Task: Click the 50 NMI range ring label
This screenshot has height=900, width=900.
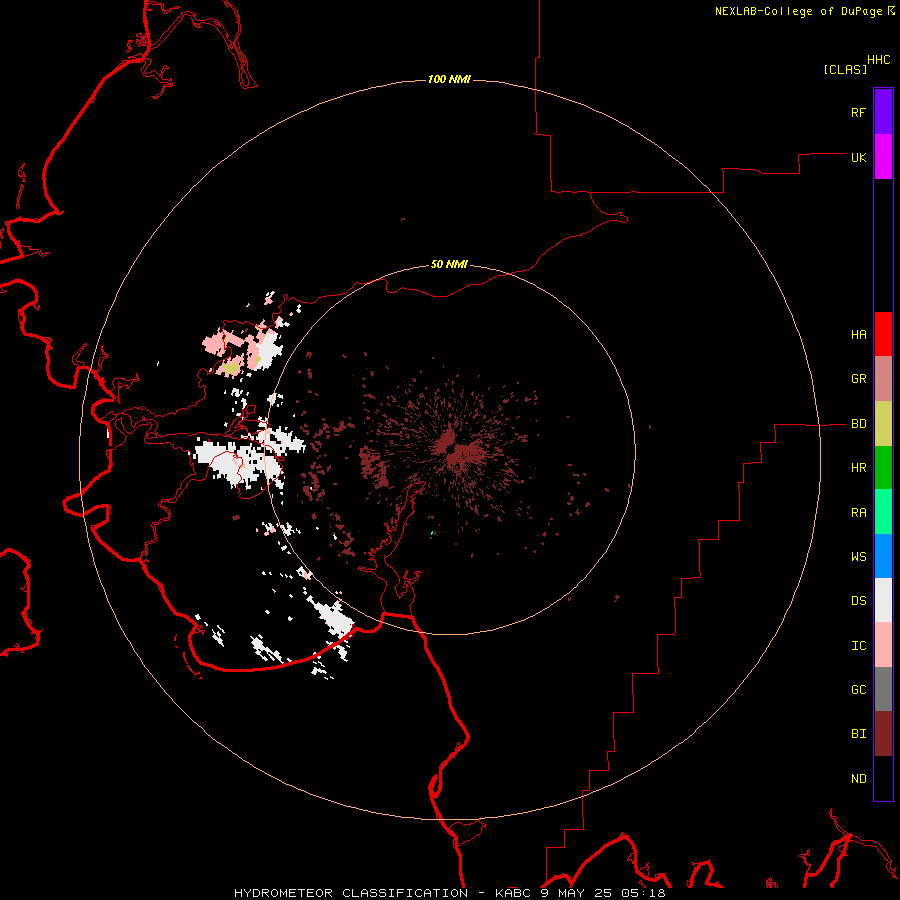Action: pos(449,264)
